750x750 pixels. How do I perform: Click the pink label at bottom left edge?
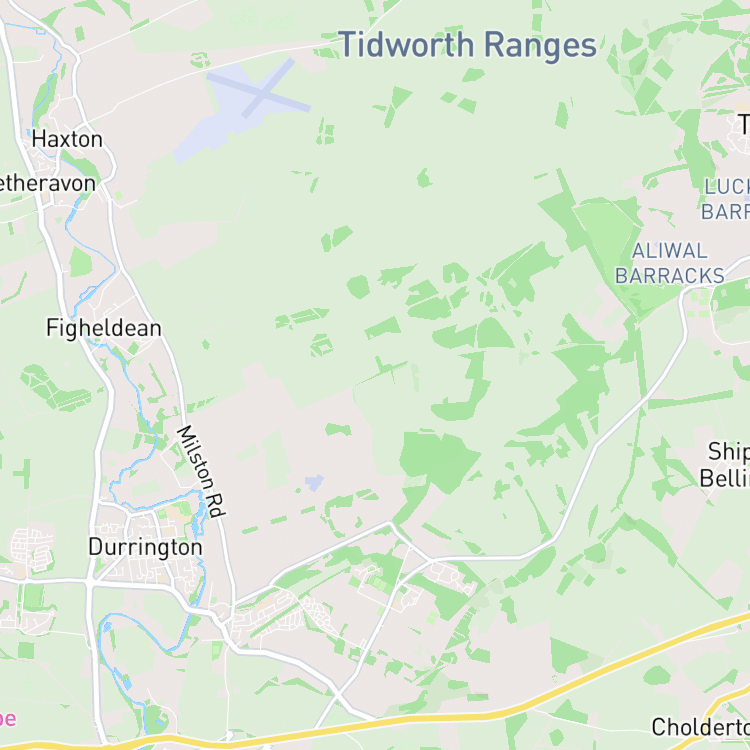(x=8, y=719)
